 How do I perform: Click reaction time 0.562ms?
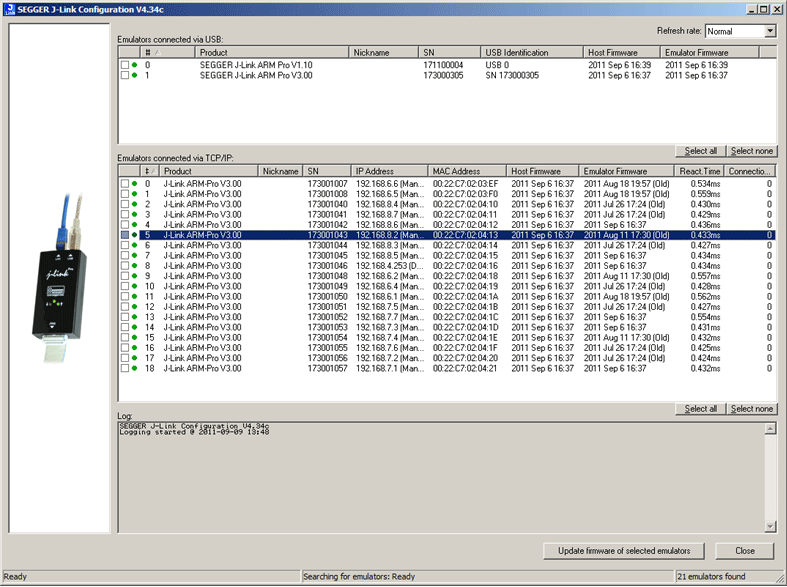705,297
